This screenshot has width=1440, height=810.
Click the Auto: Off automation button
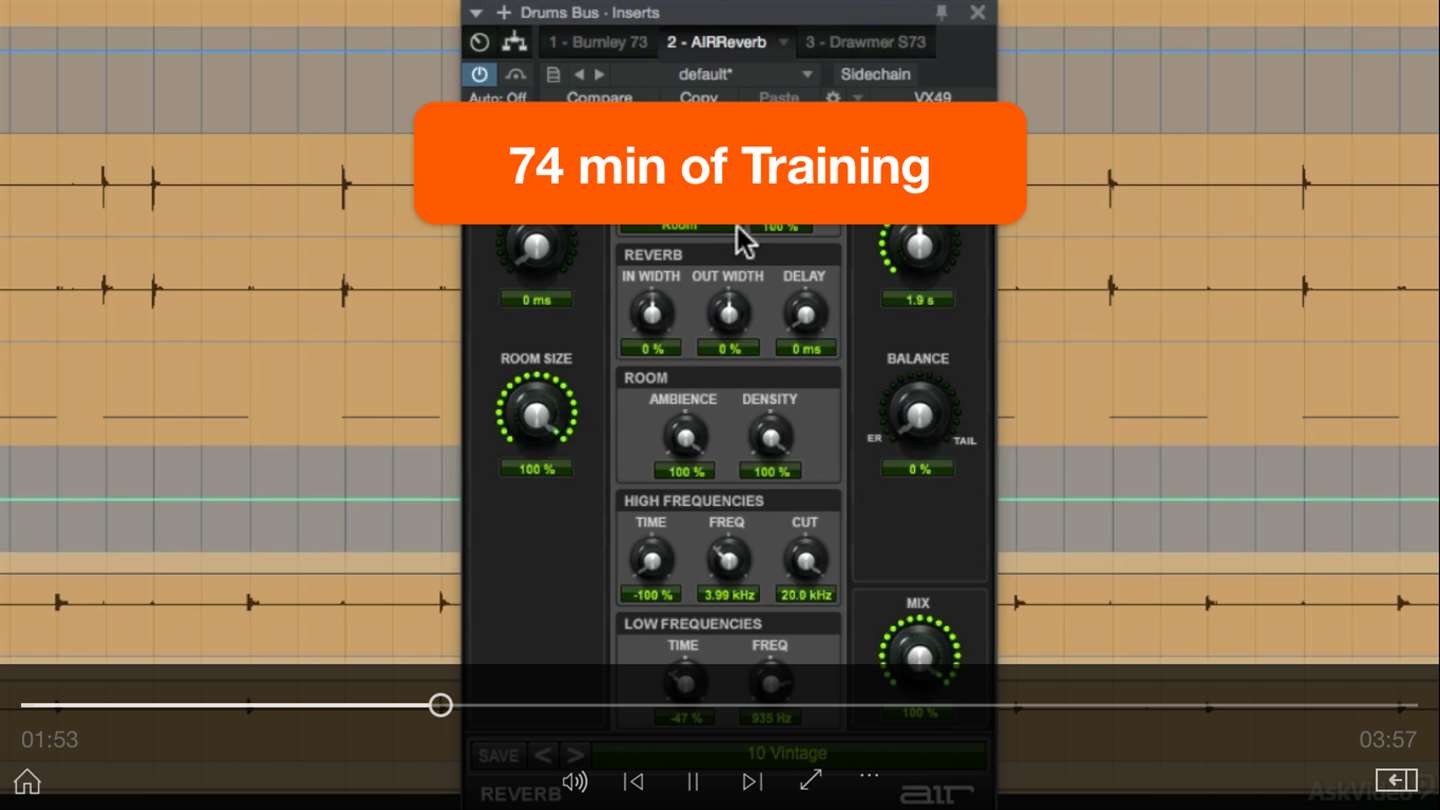pos(498,97)
